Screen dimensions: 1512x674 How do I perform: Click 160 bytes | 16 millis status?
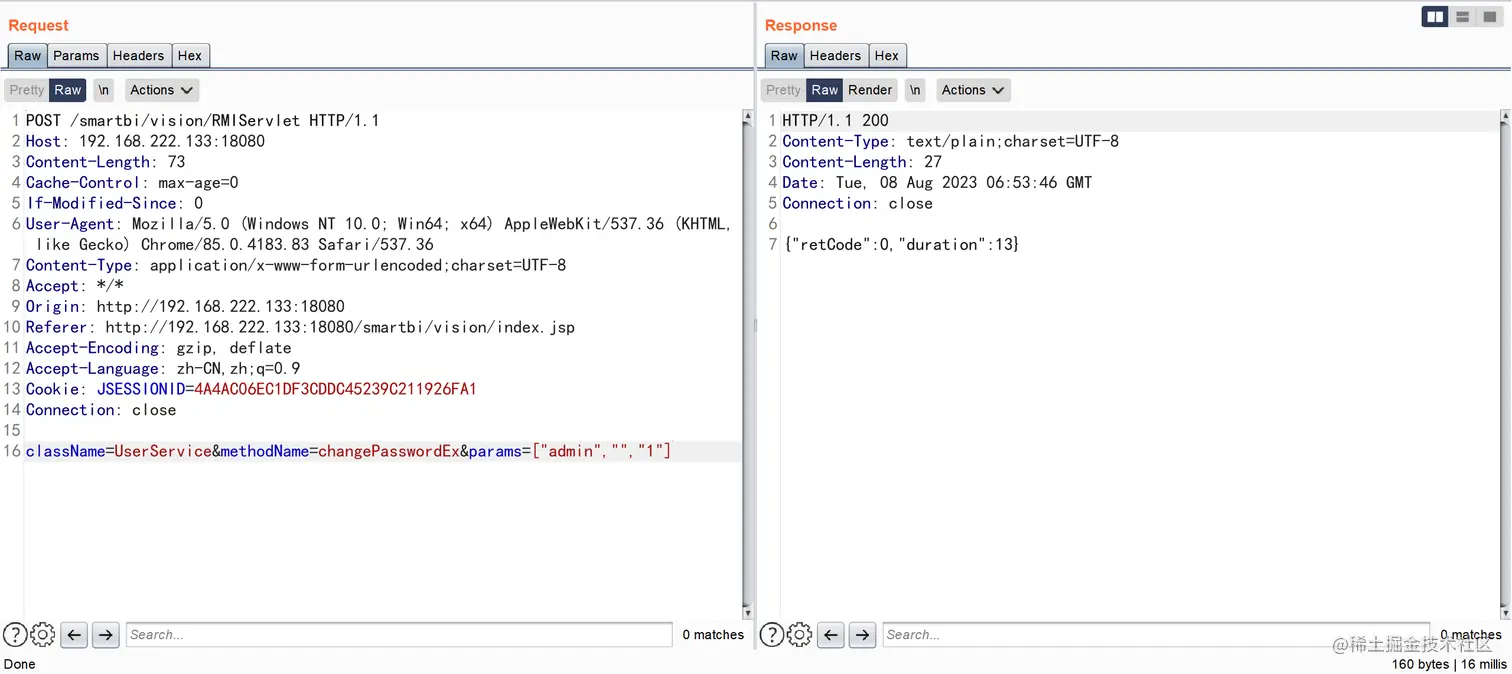coord(1448,664)
